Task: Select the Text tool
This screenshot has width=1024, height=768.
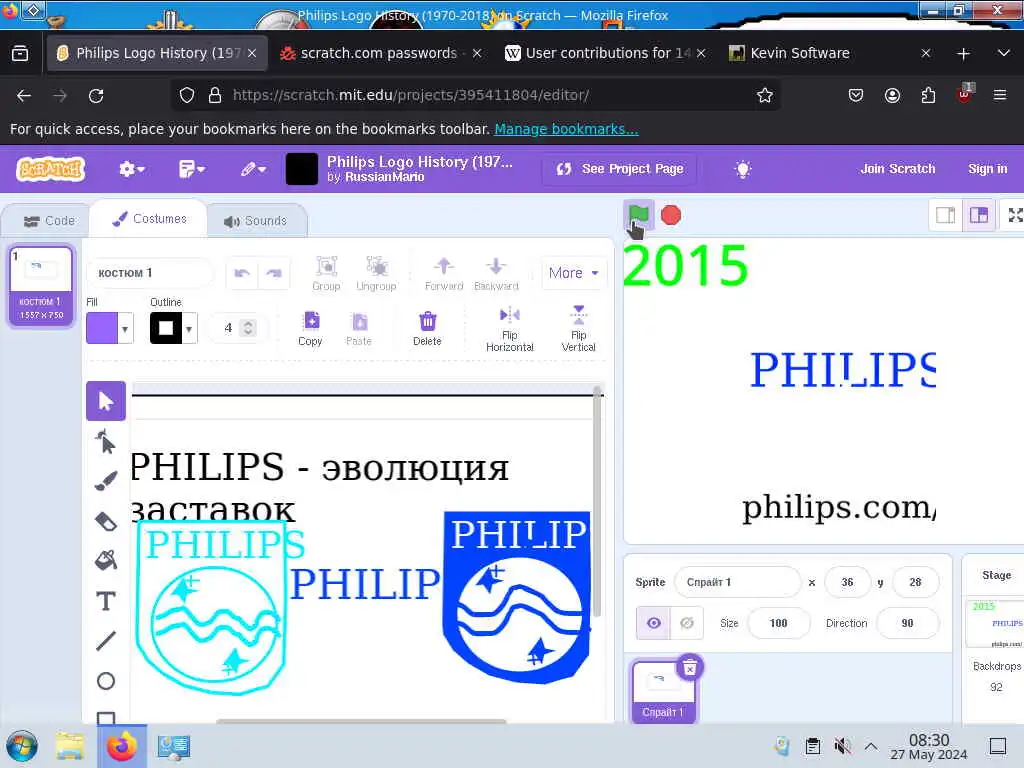Action: [x=106, y=601]
